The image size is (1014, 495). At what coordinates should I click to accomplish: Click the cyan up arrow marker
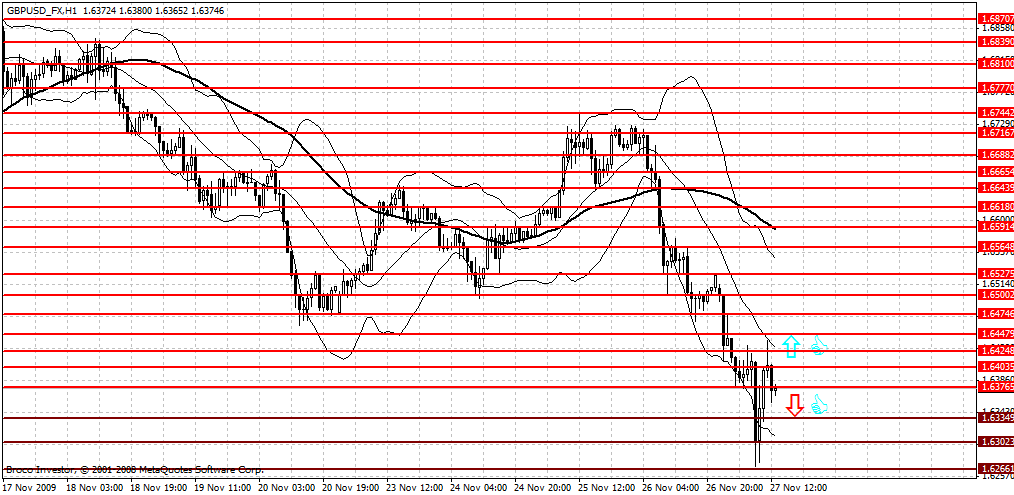click(x=792, y=347)
